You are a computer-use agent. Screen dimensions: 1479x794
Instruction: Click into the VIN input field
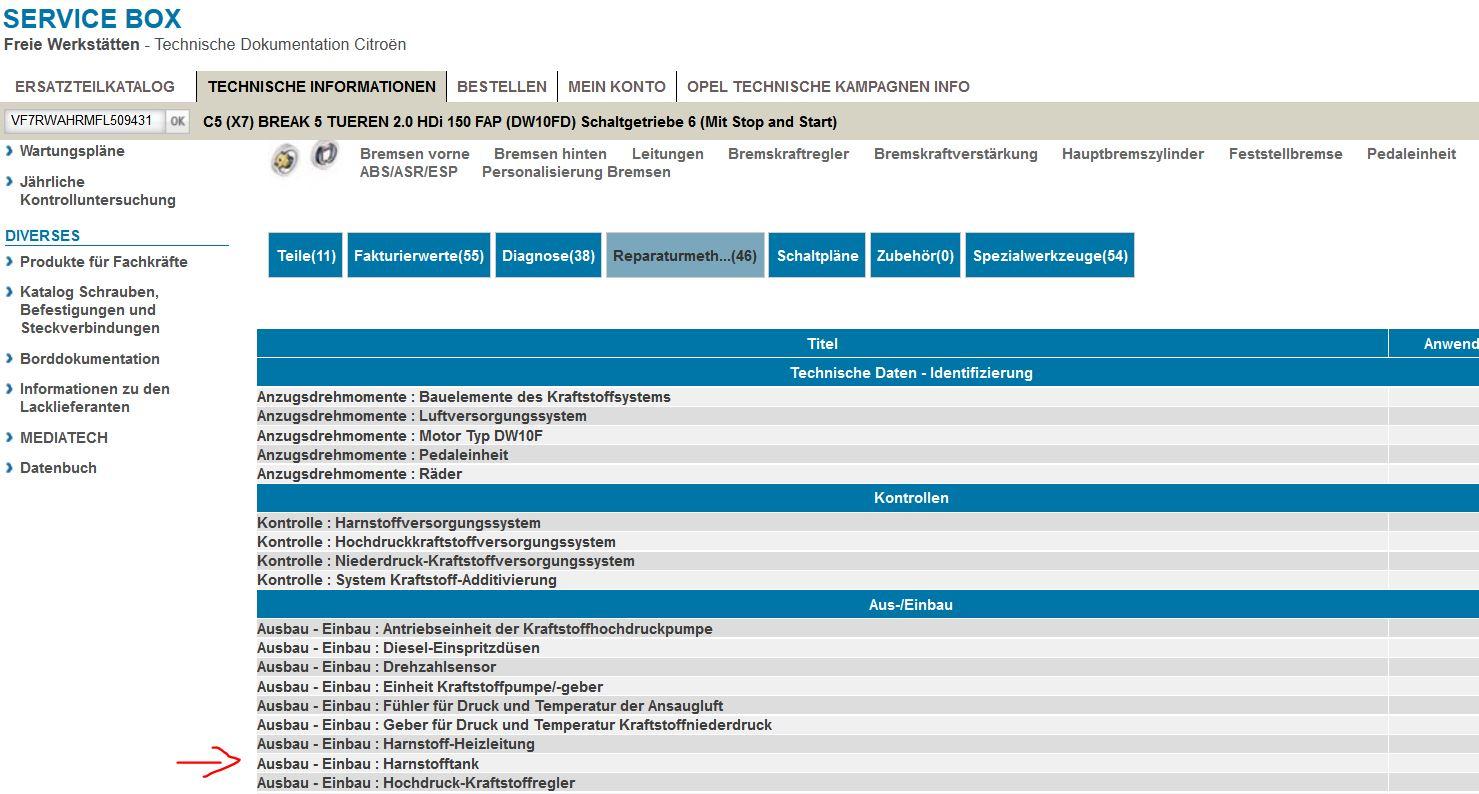point(84,121)
